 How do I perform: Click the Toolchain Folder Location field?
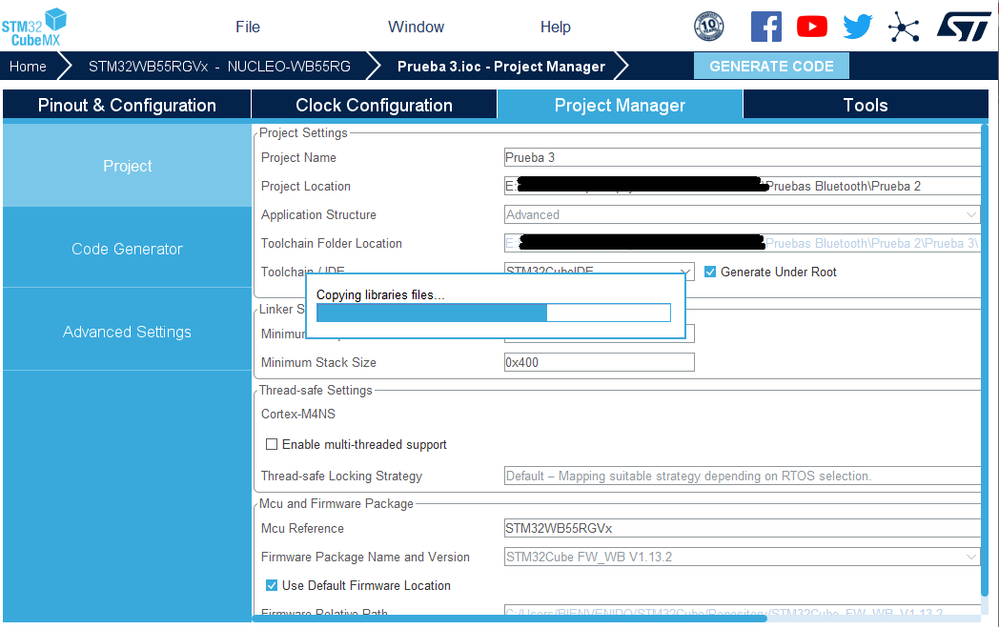(x=742, y=243)
